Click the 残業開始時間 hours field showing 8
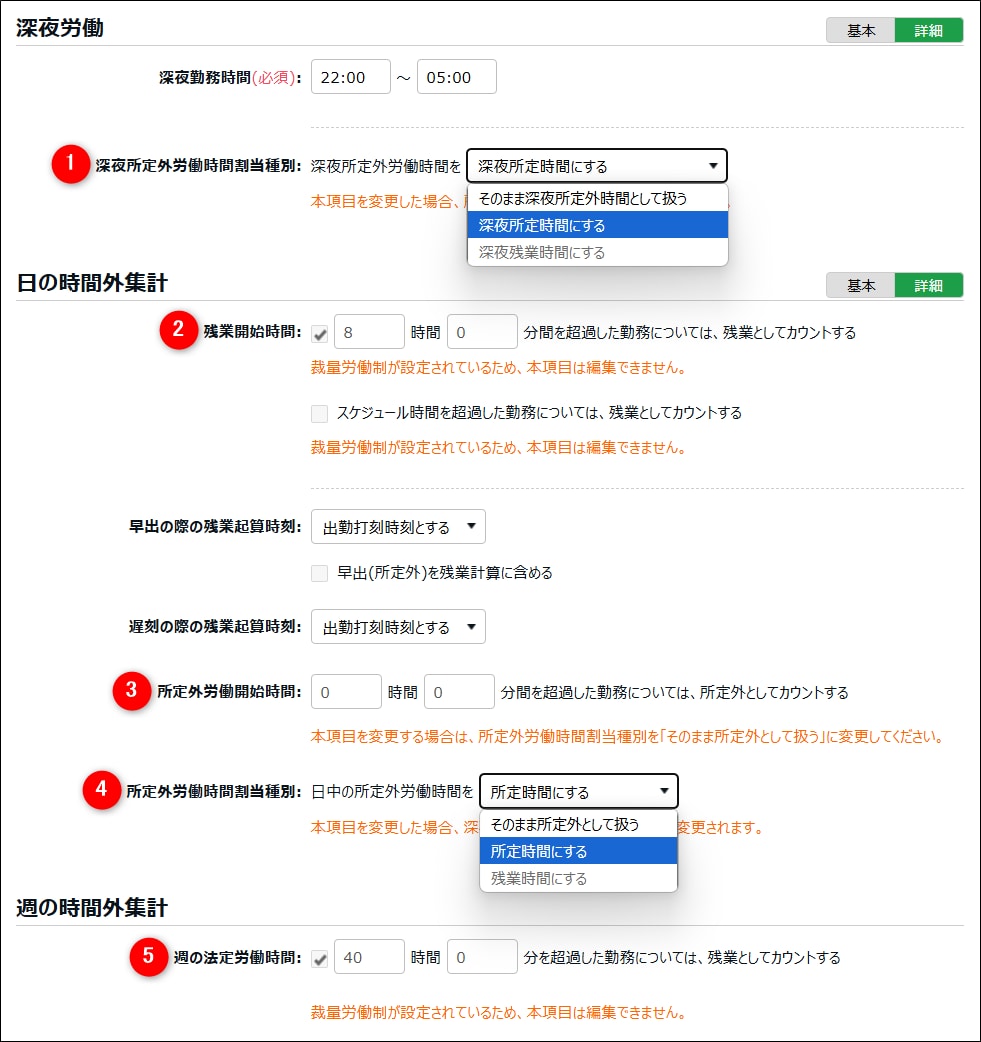 [x=369, y=332]
